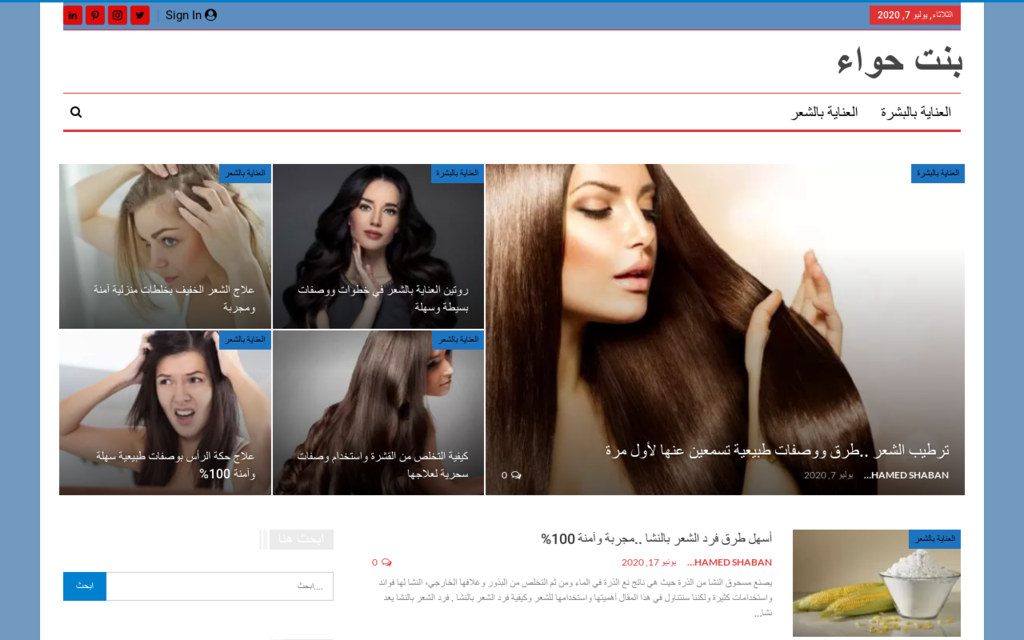Open the site's LinkedIn social icon
Image resolution: width=1024 pixels, height=640 pixels.
click(x=72, y=14)
